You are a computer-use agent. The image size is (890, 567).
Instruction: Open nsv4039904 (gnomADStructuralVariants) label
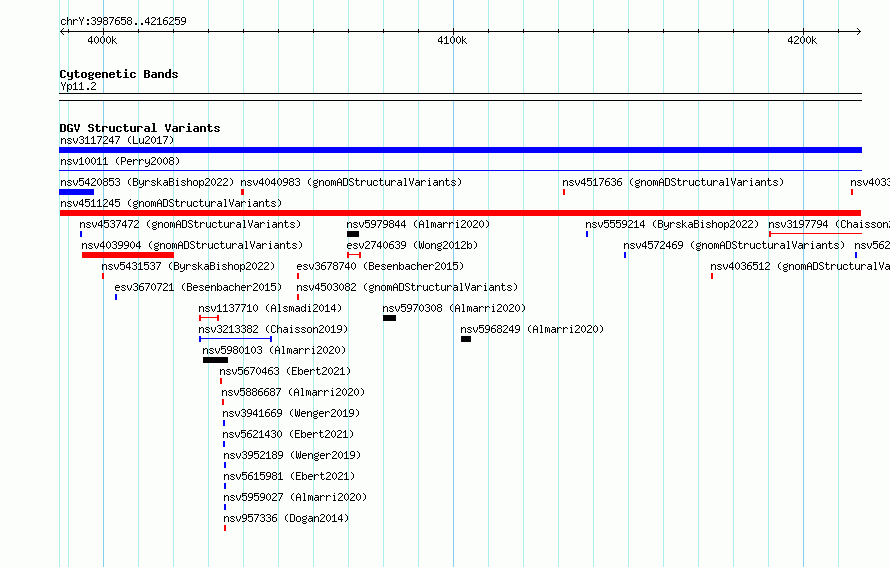click(x=192, y=245)
